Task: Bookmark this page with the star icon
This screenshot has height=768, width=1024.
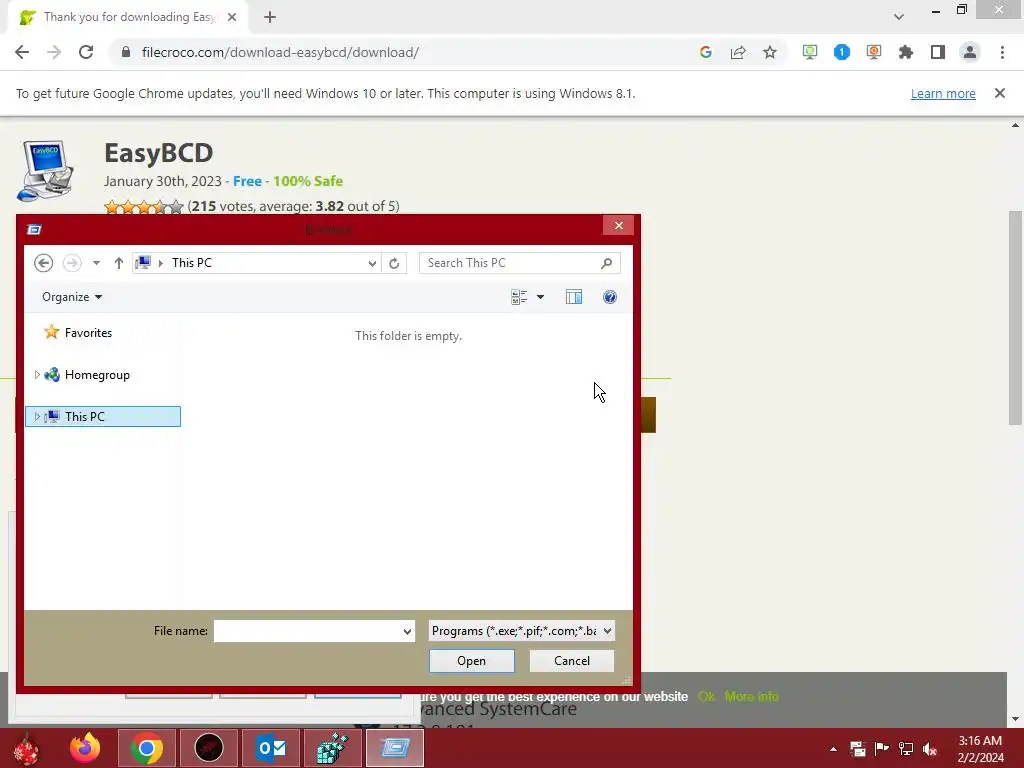Action: pos(770,52)
